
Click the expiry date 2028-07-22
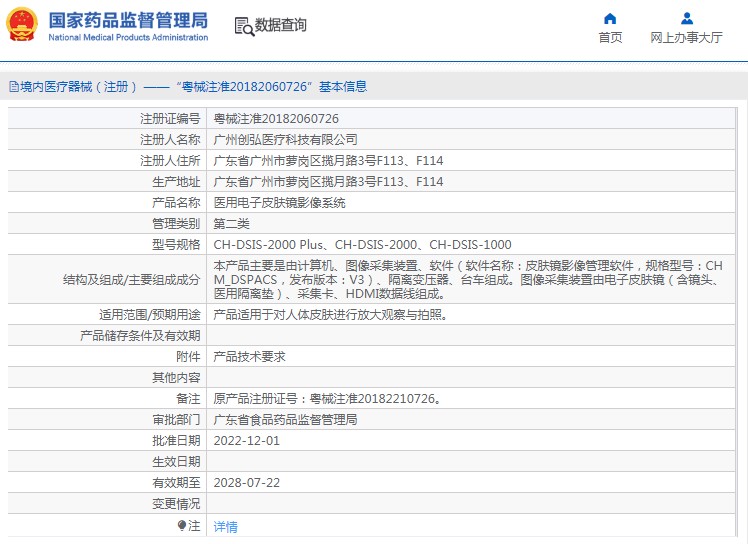pyautogui.click(x=246, y=483)
